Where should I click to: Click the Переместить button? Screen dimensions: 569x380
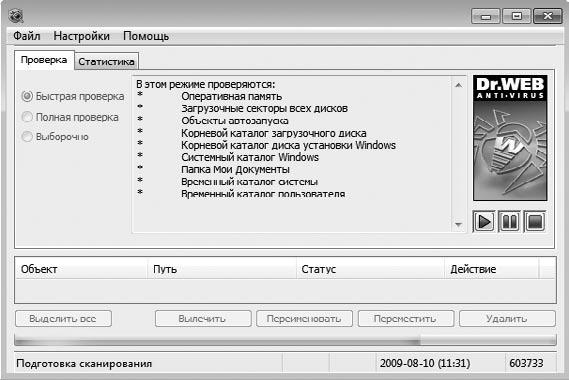coord(406,319)
